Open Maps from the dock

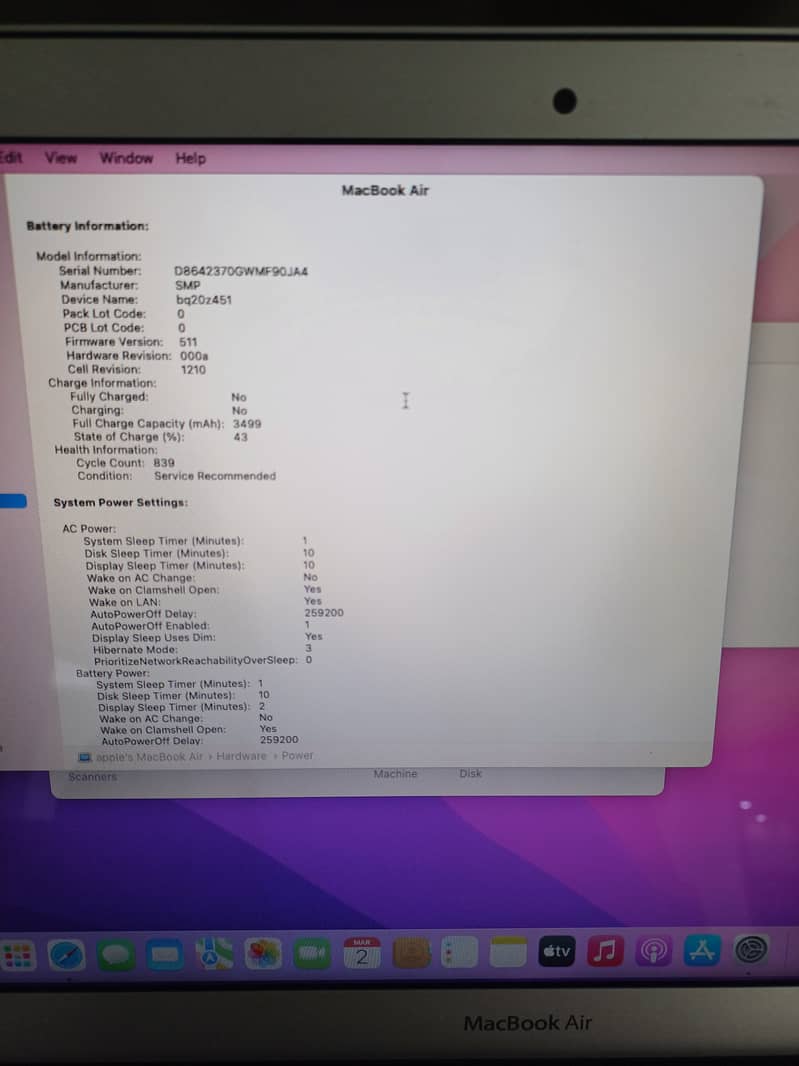tap(214, 954)
